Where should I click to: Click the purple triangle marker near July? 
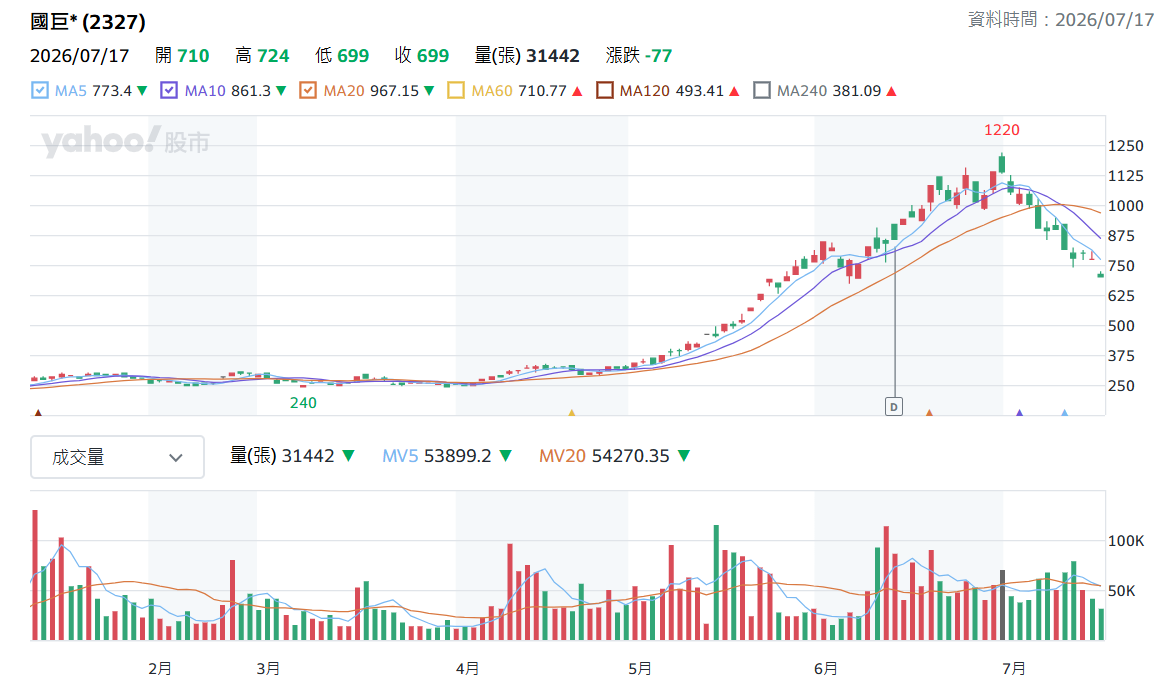click(1020, 412)
